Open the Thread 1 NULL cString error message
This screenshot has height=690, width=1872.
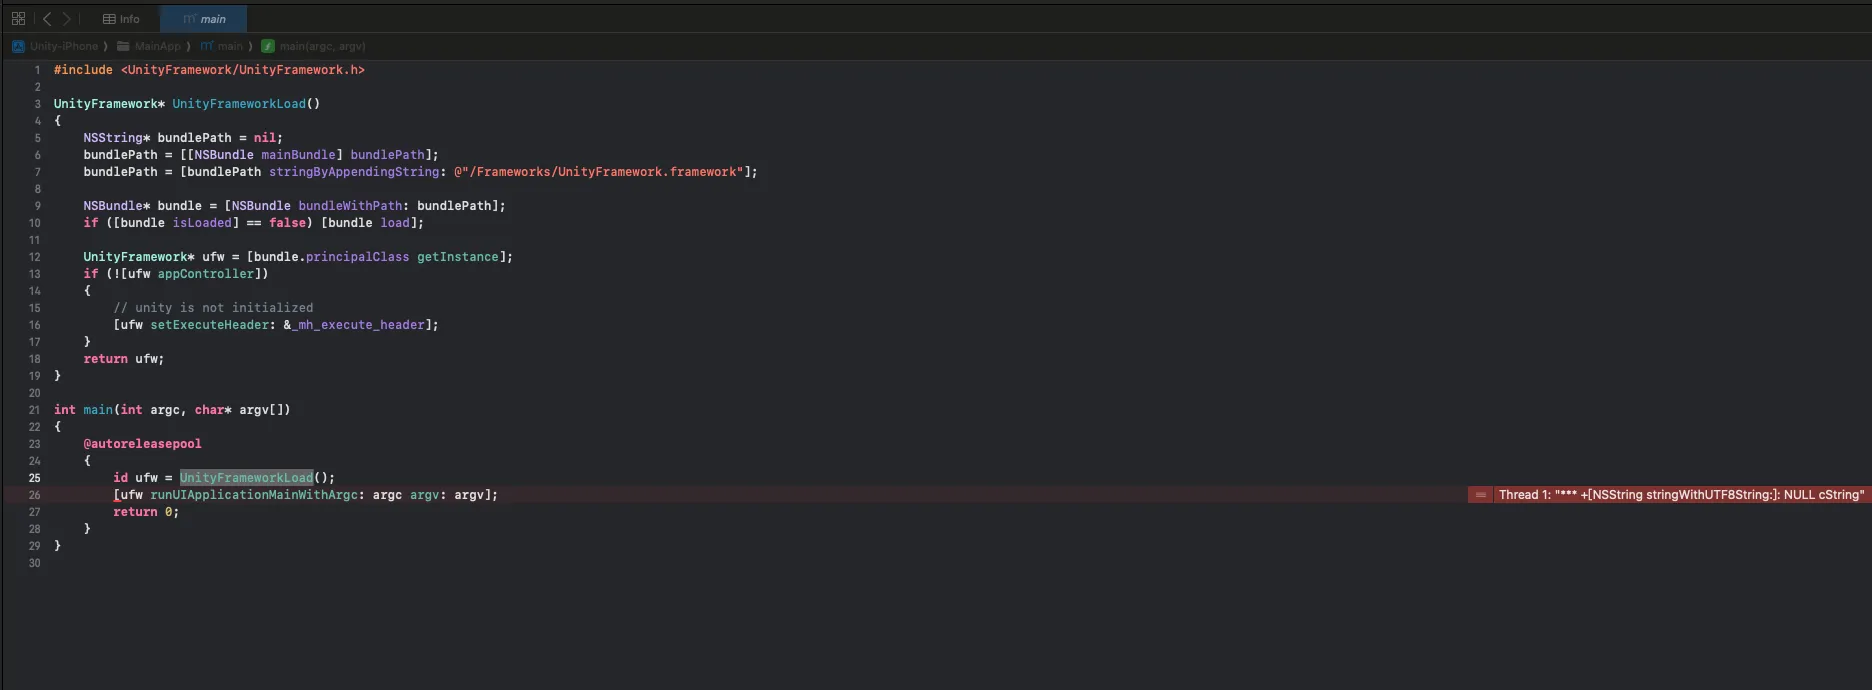[1681, 495]
